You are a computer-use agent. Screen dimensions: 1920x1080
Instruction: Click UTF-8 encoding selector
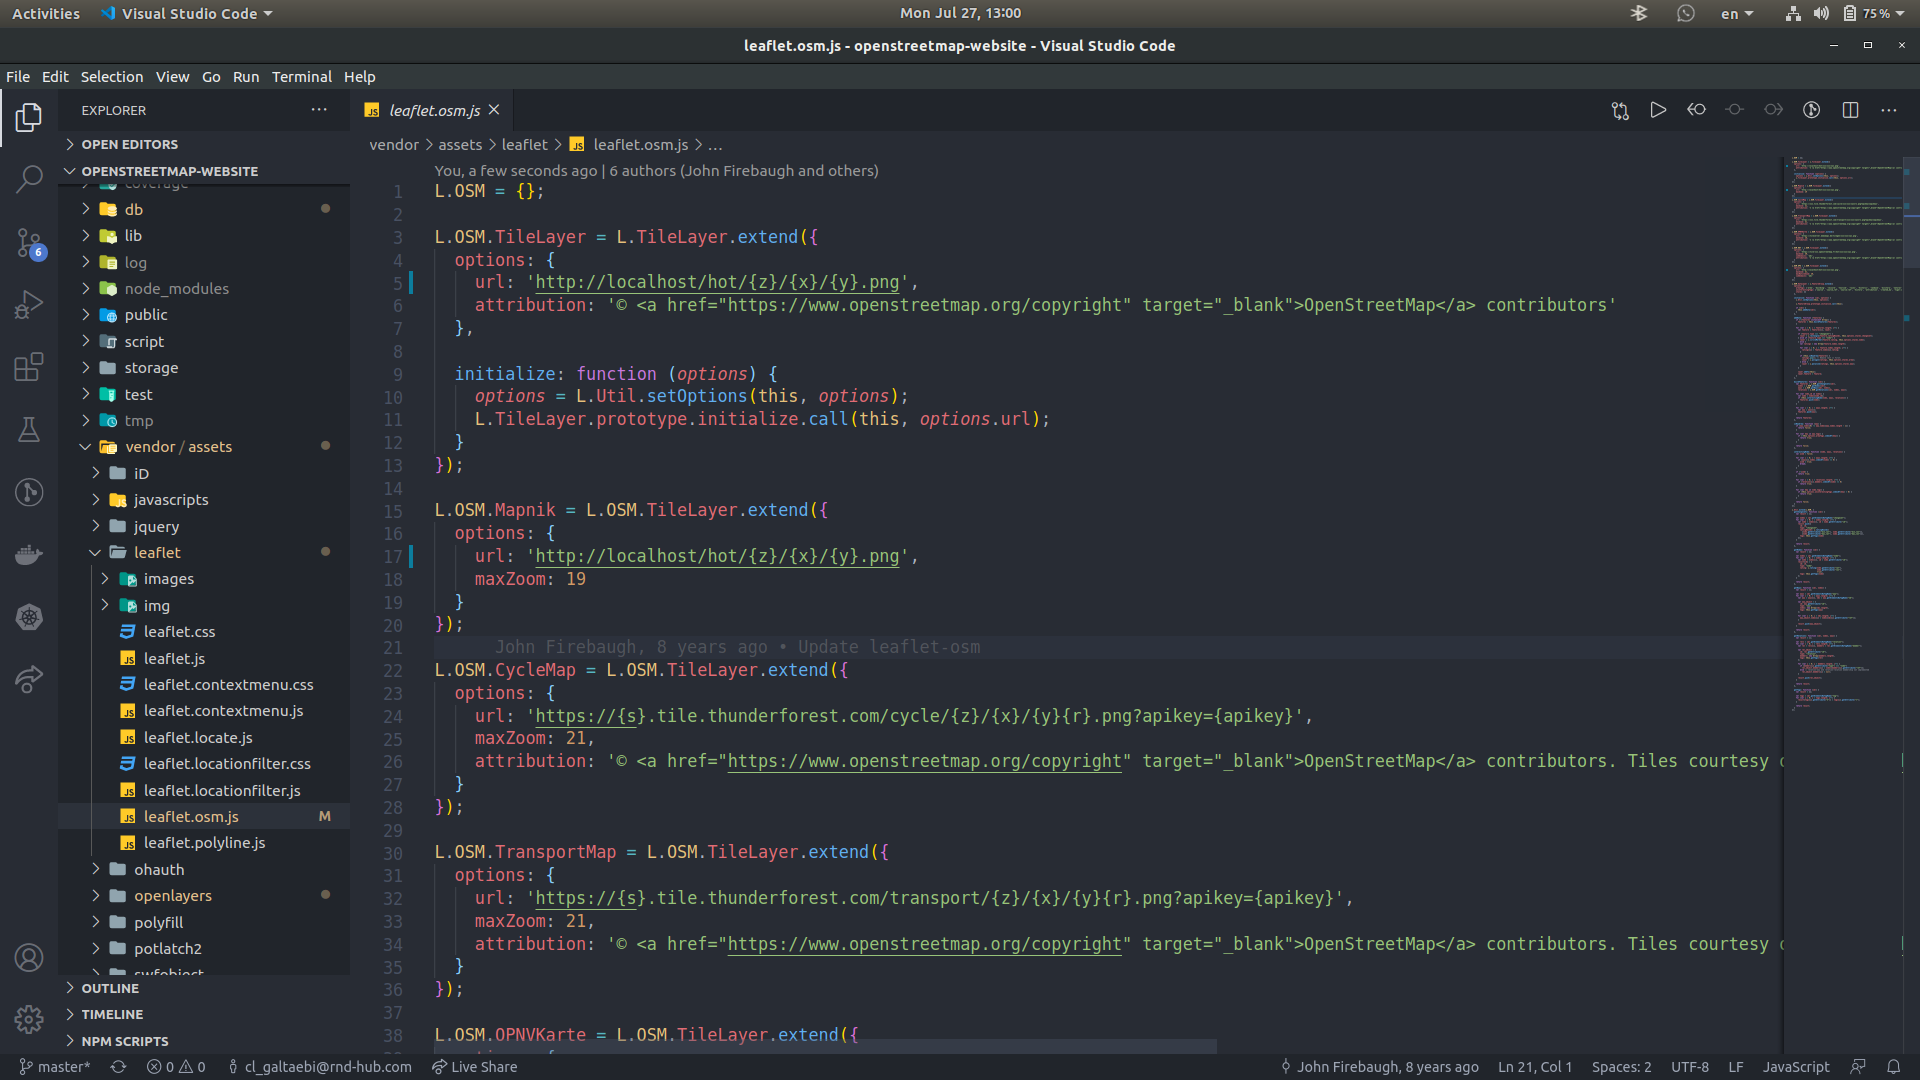click(1690, 1067)
